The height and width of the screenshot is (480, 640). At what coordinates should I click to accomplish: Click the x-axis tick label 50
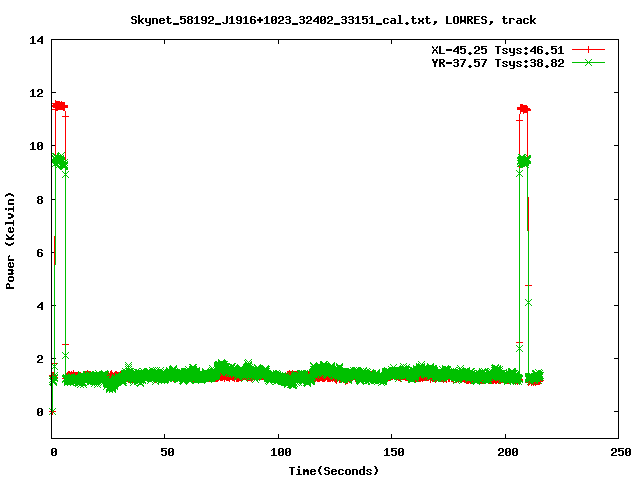click(x=167, y=452)
